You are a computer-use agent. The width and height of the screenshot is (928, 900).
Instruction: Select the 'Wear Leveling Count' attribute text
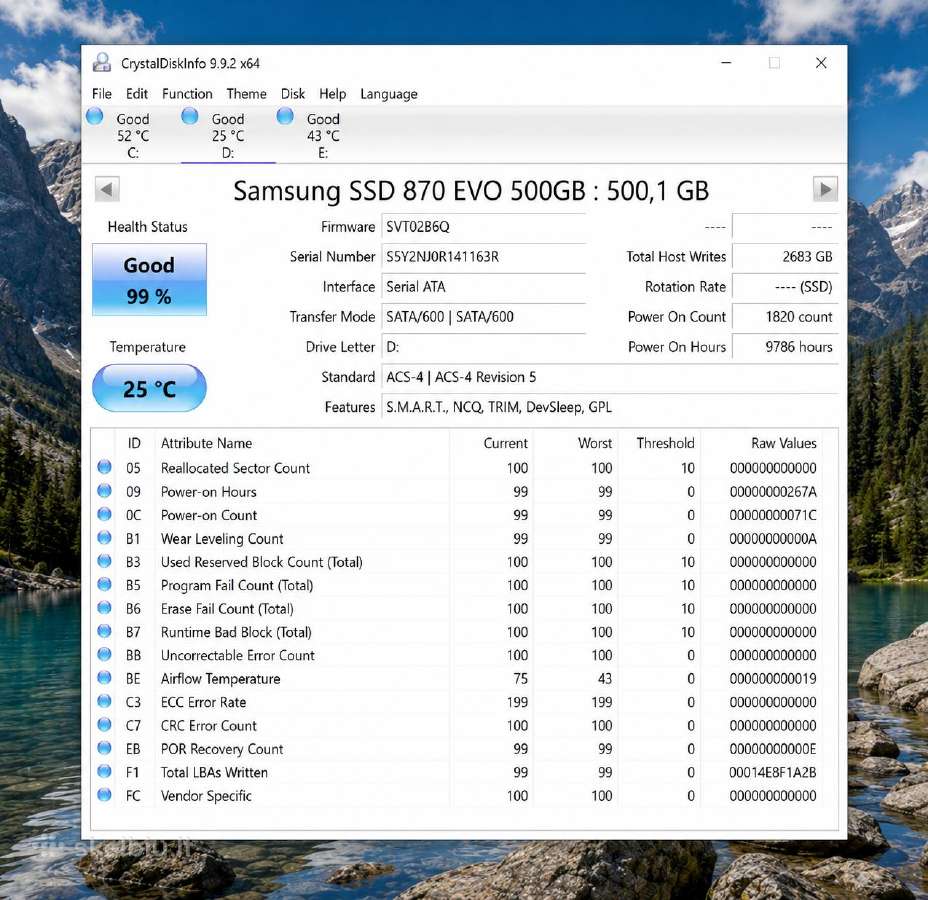[x=222, y=538]
